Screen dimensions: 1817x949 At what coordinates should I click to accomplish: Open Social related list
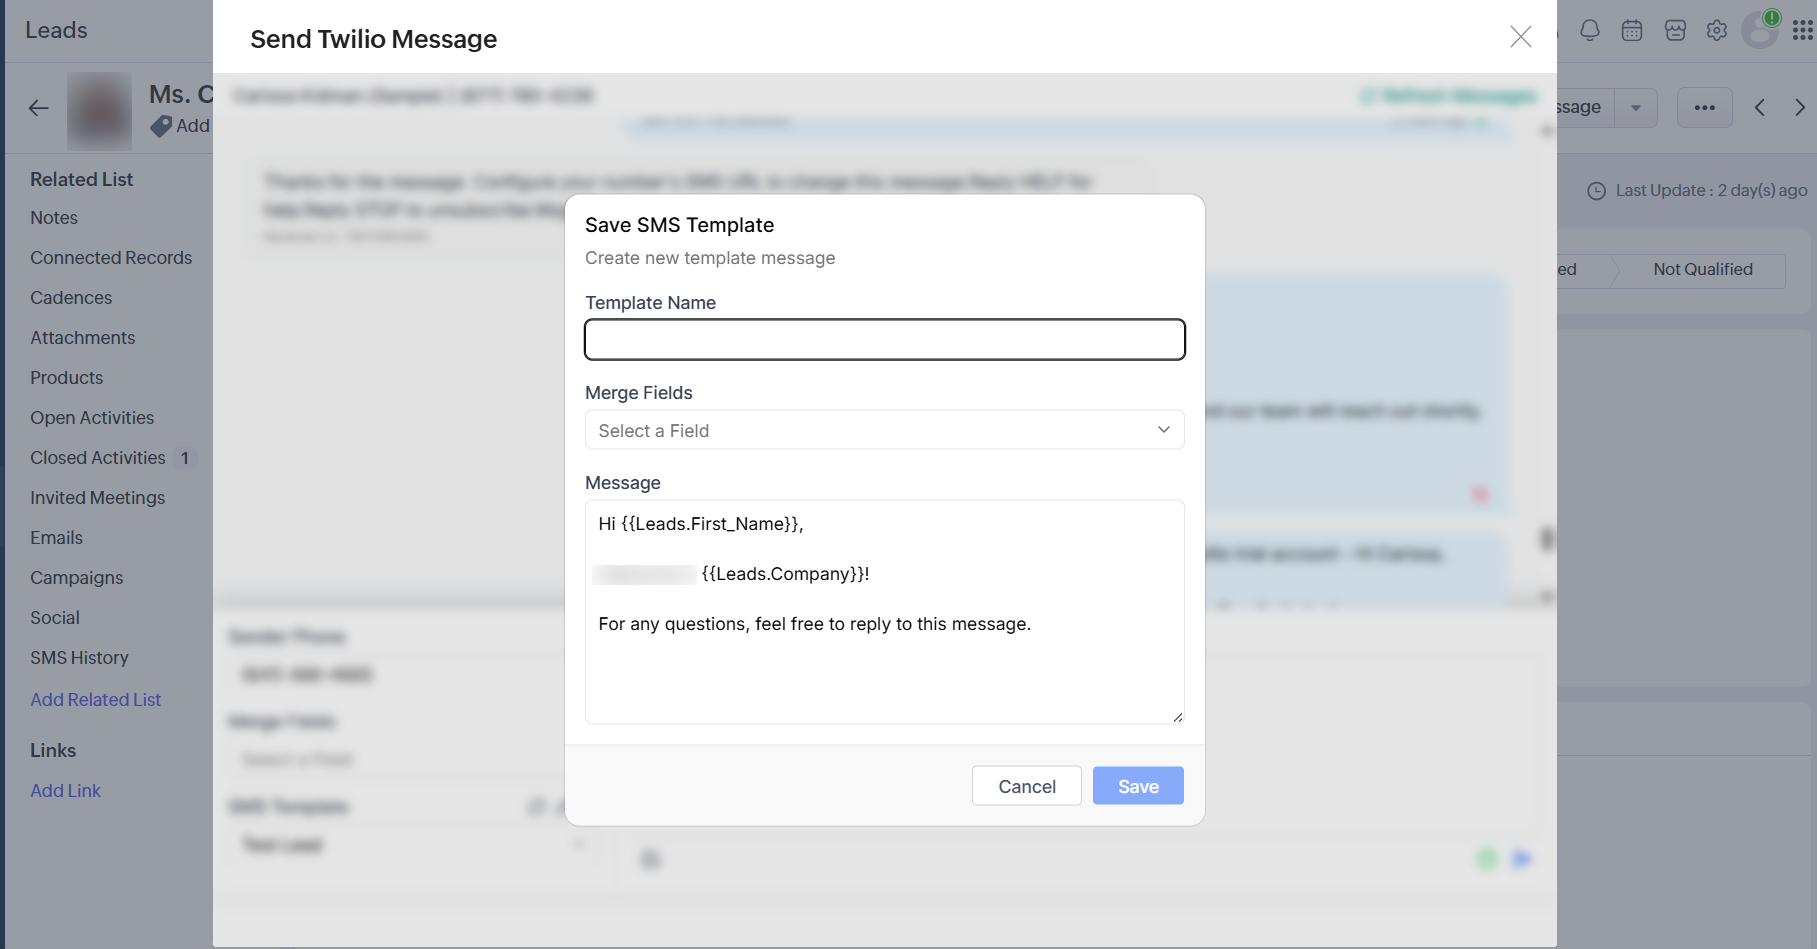coord(55,618)
